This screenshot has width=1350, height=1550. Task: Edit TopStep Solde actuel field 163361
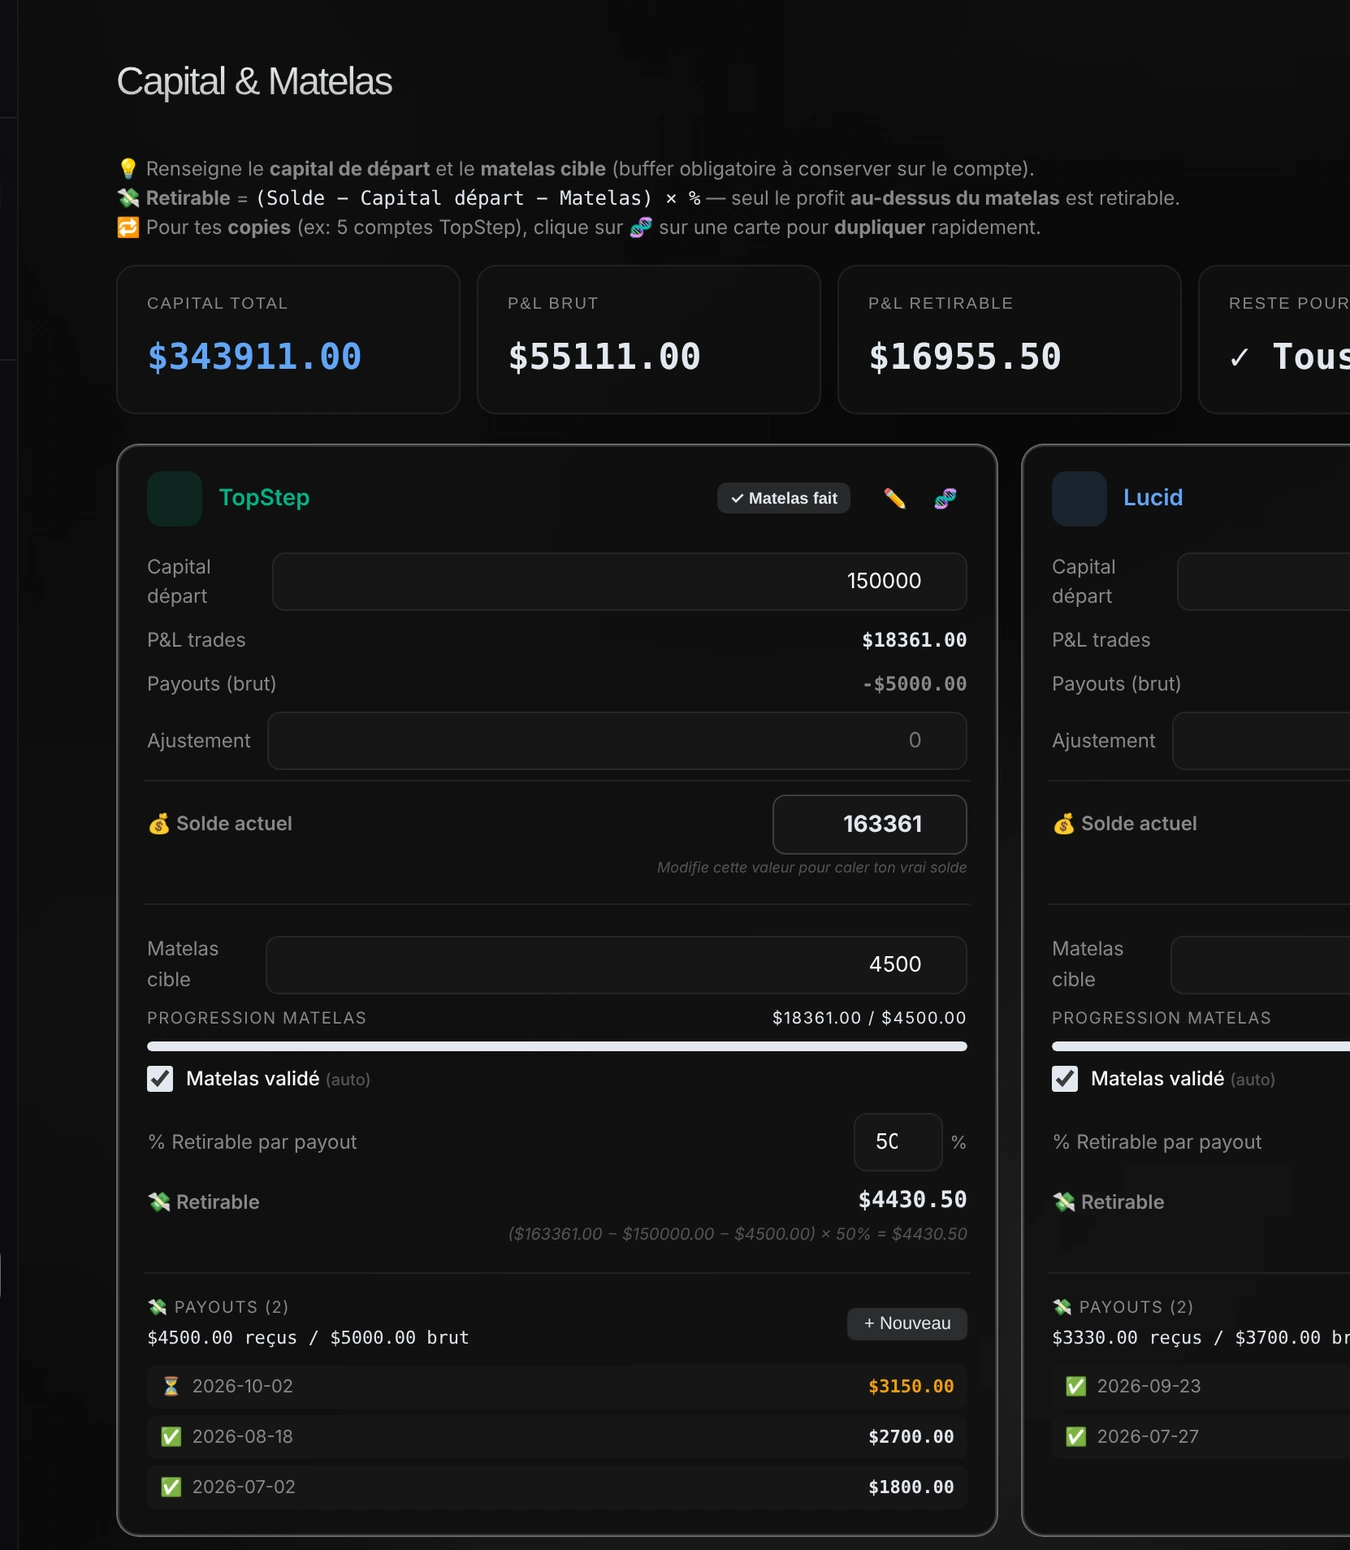click(x=870, y=824)
